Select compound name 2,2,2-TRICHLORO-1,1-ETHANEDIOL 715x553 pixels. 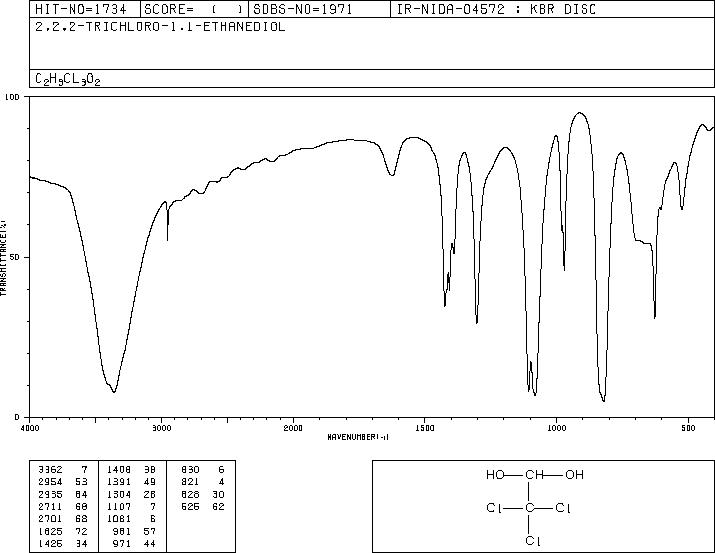coord(160,27)
